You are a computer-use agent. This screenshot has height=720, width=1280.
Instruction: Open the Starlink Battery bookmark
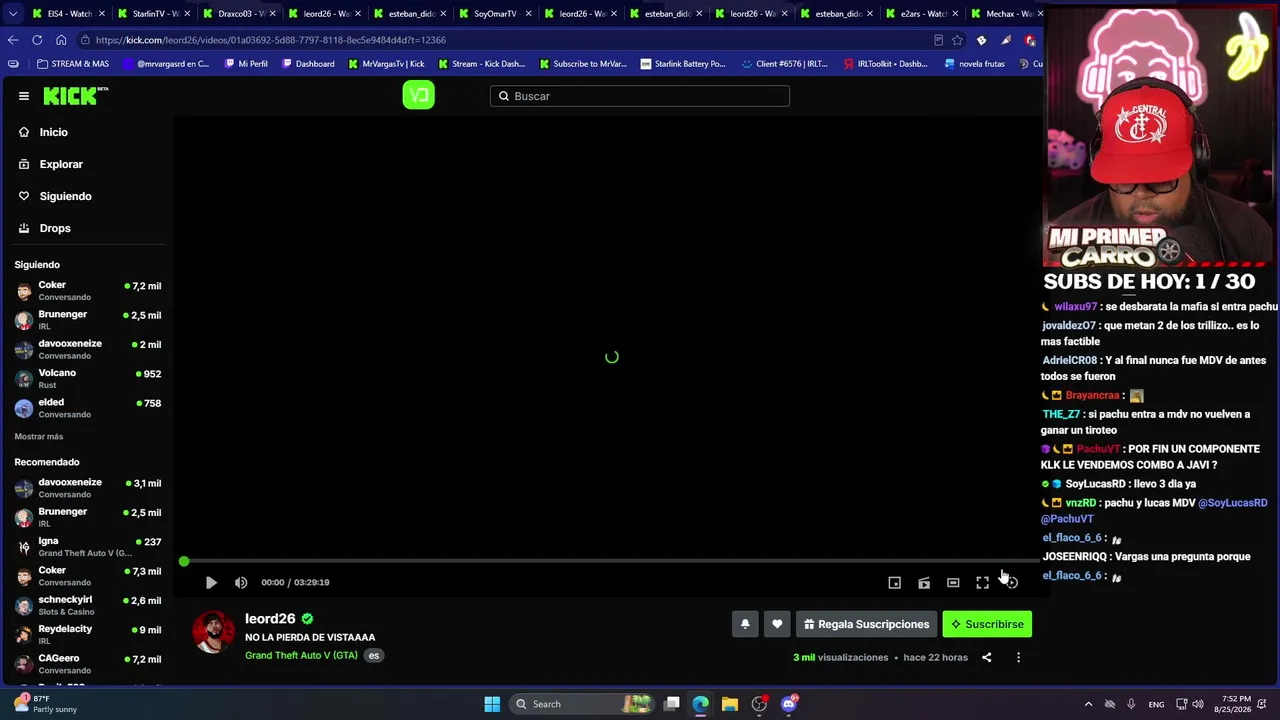pos(683,64)
